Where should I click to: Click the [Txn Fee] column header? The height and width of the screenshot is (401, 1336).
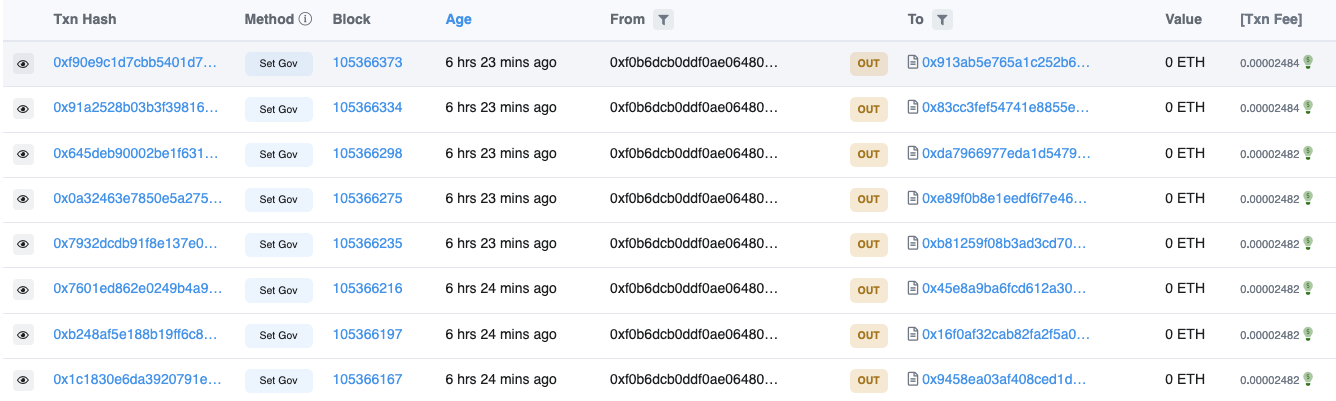1271,19
